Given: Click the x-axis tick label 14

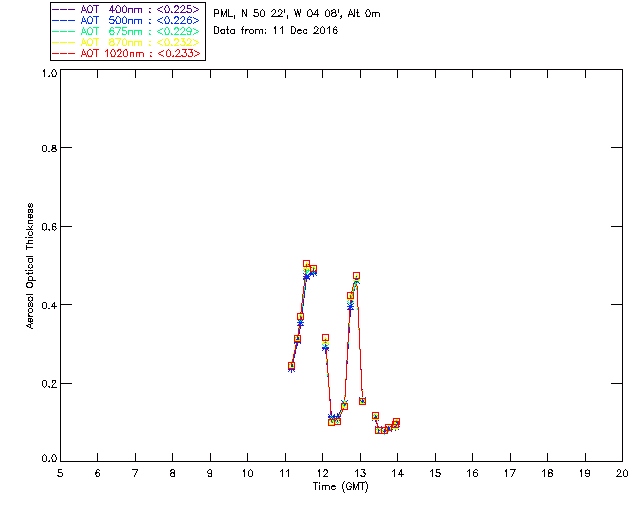Looking at the screenshot, I should [398, 473].
